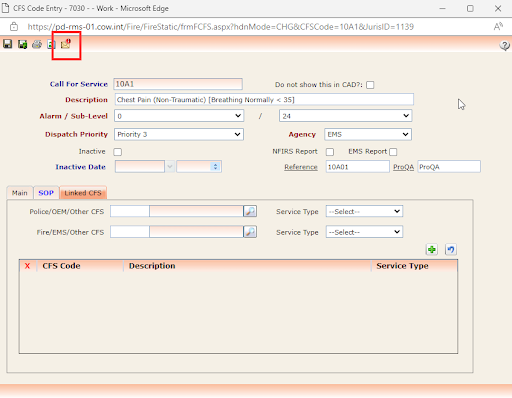Expand the Agency dropdown showing EMS
The height and width of the screenshot is (398, 512).
click(368, 134)
